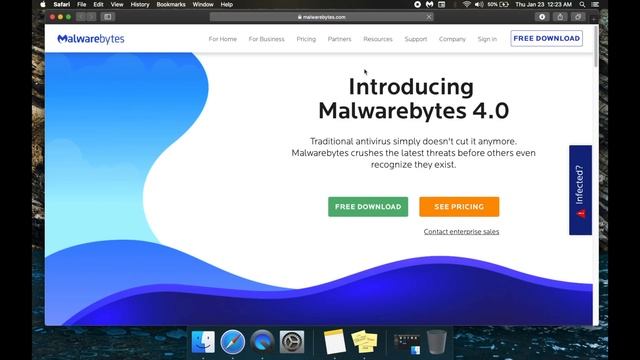Click the battery status icon

click(504, 4)
